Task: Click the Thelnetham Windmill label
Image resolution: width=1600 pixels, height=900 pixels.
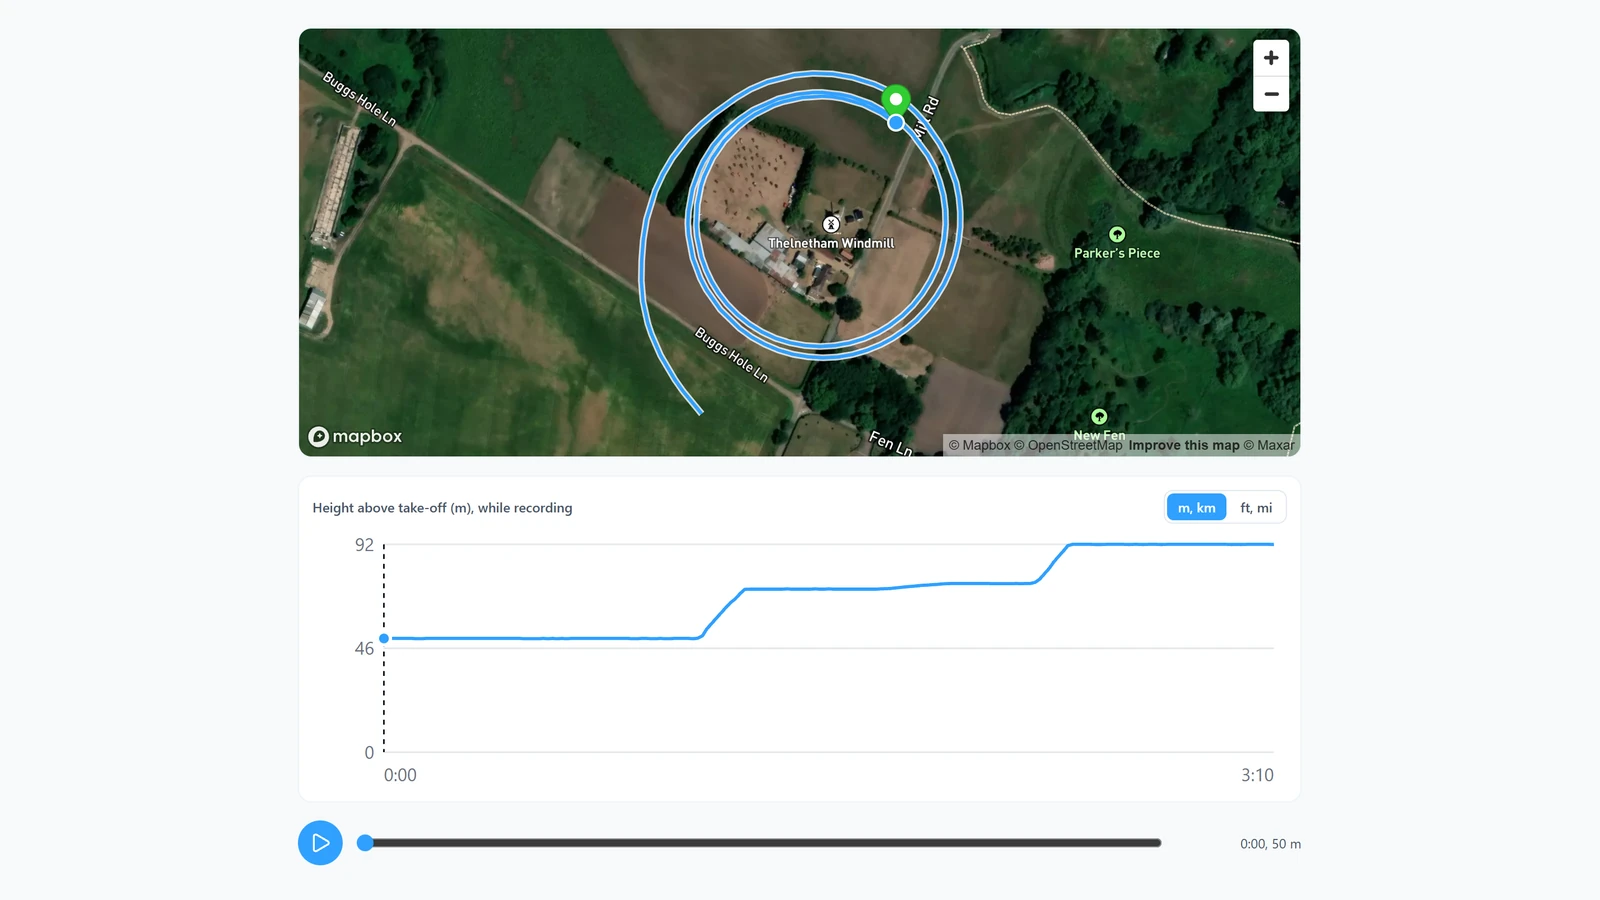Action: point(831,243)
